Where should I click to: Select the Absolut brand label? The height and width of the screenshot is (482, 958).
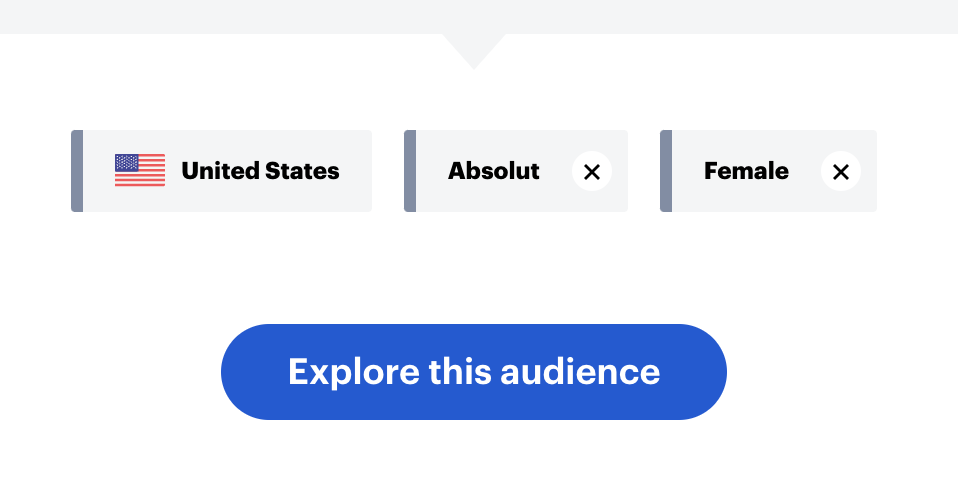point(494,171)
